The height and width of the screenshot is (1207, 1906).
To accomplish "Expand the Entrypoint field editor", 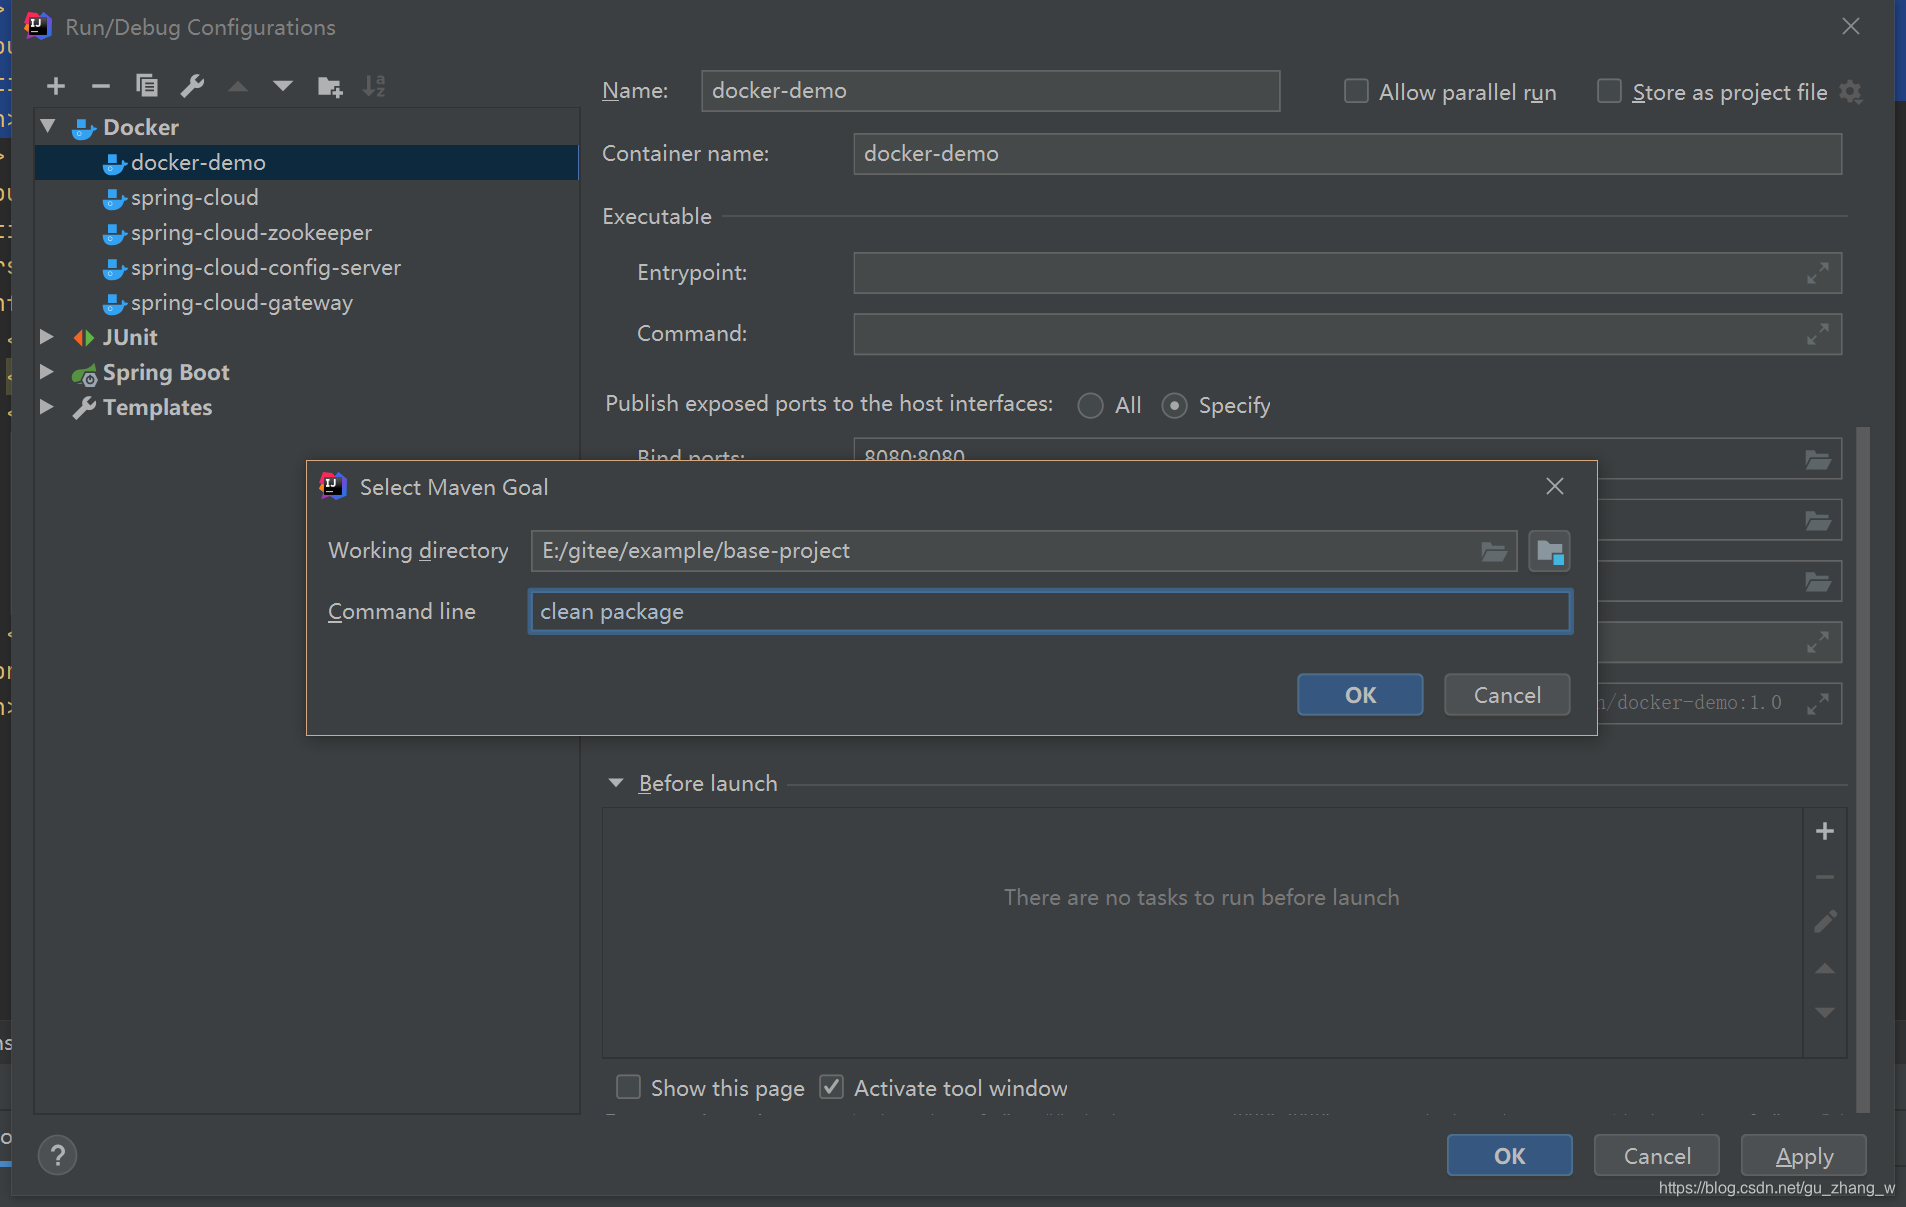I will [x=1818, y=272].
